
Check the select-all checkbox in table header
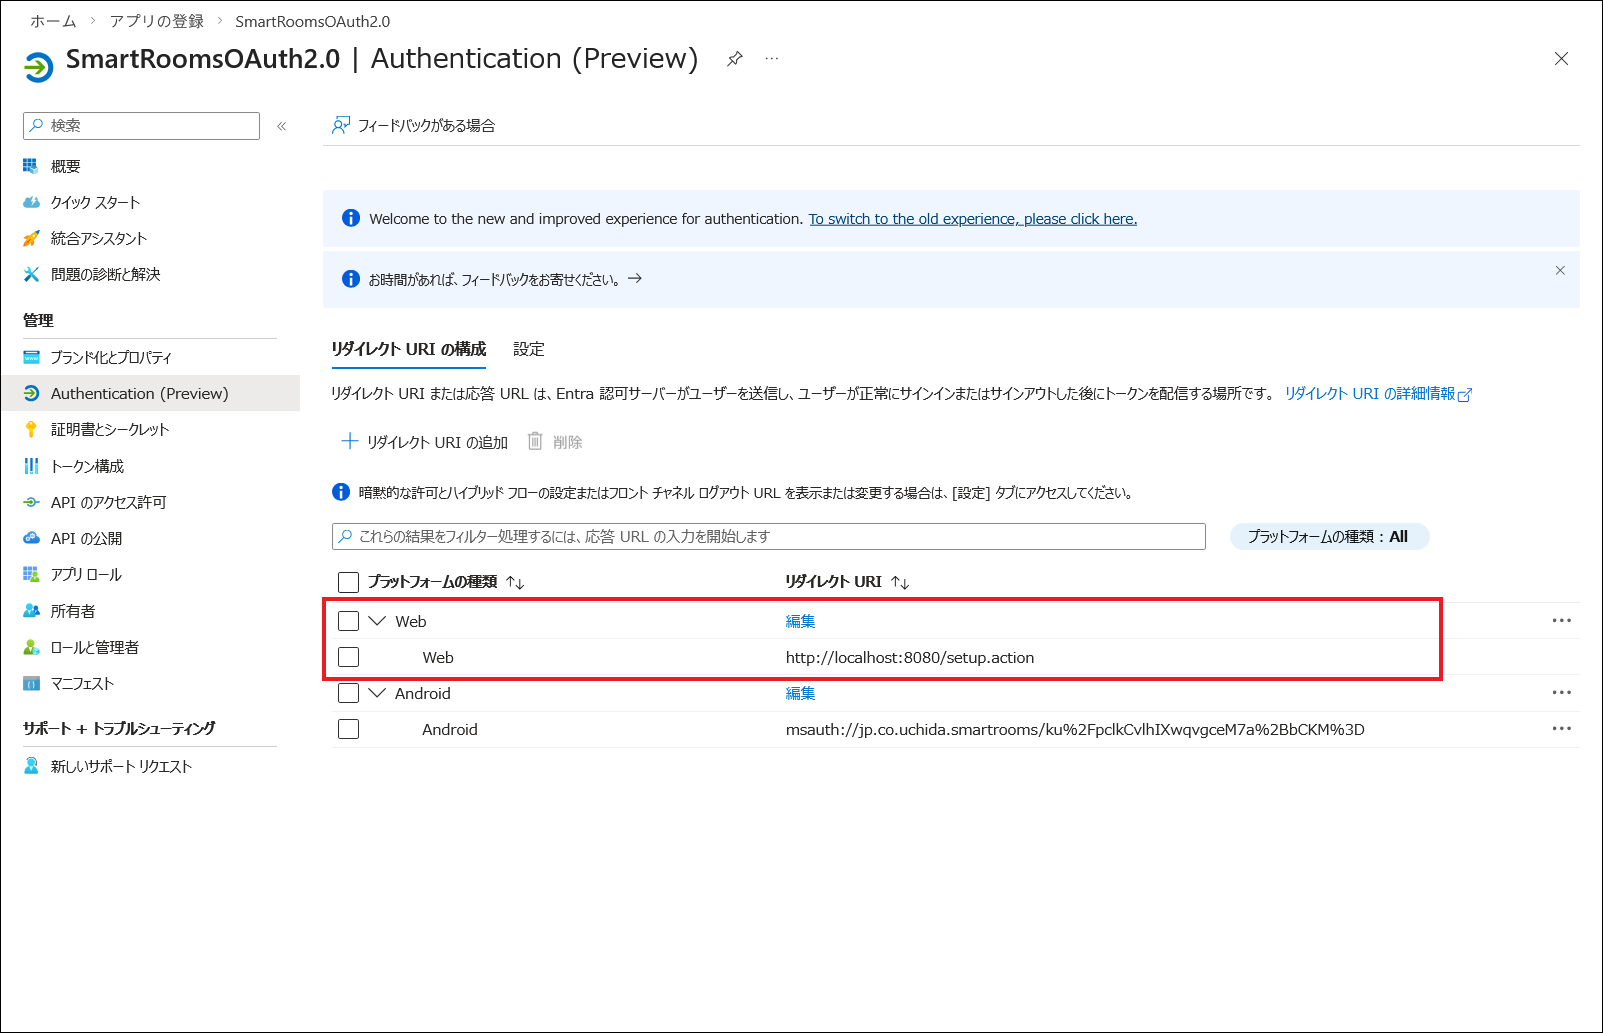click(348, 582)
